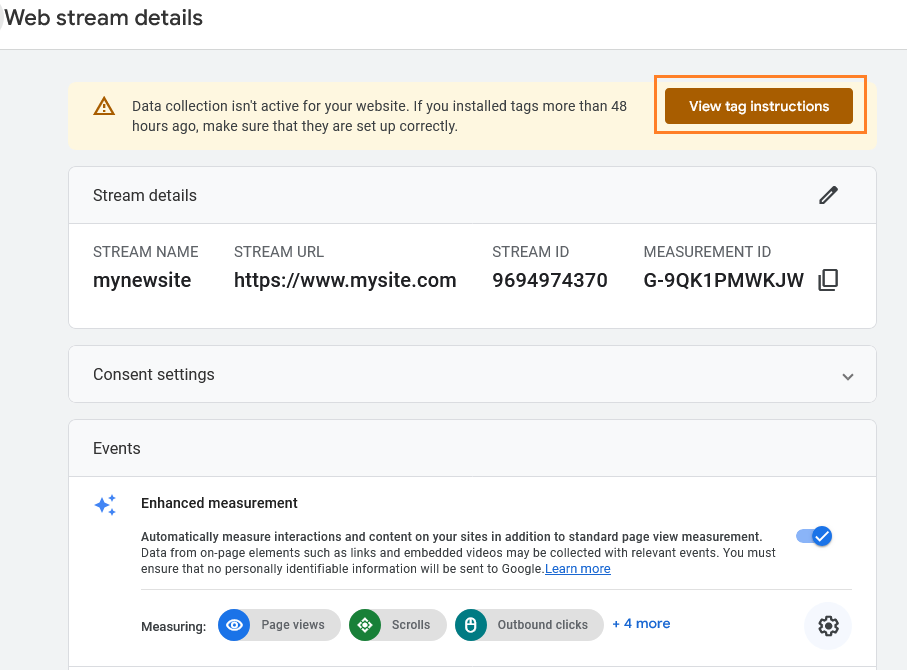Click the data collection warning message text
This screenshot has height=670, width=907.
(379, 116)
